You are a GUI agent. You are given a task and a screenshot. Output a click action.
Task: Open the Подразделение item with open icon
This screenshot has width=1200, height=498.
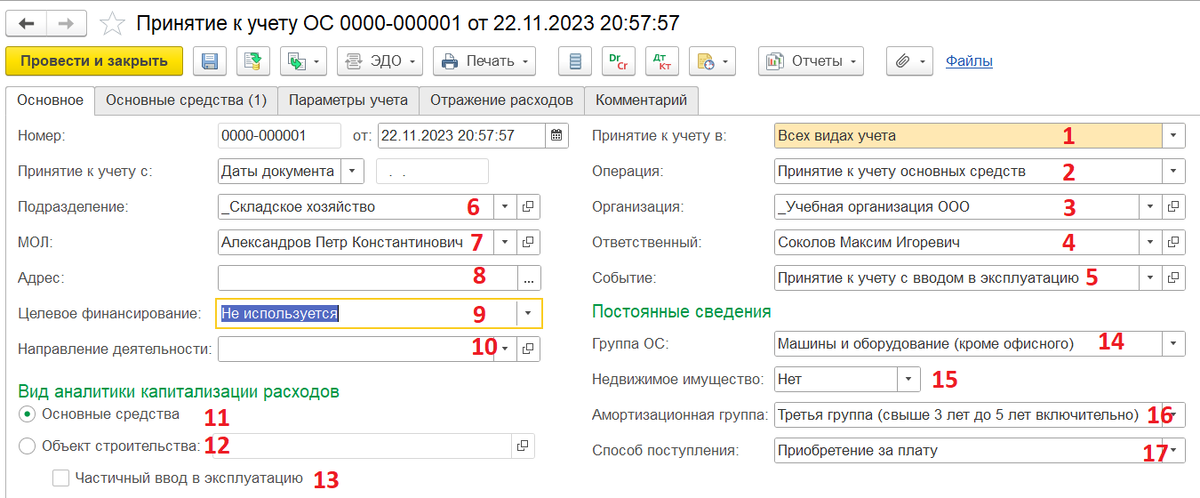coord(530,207)
